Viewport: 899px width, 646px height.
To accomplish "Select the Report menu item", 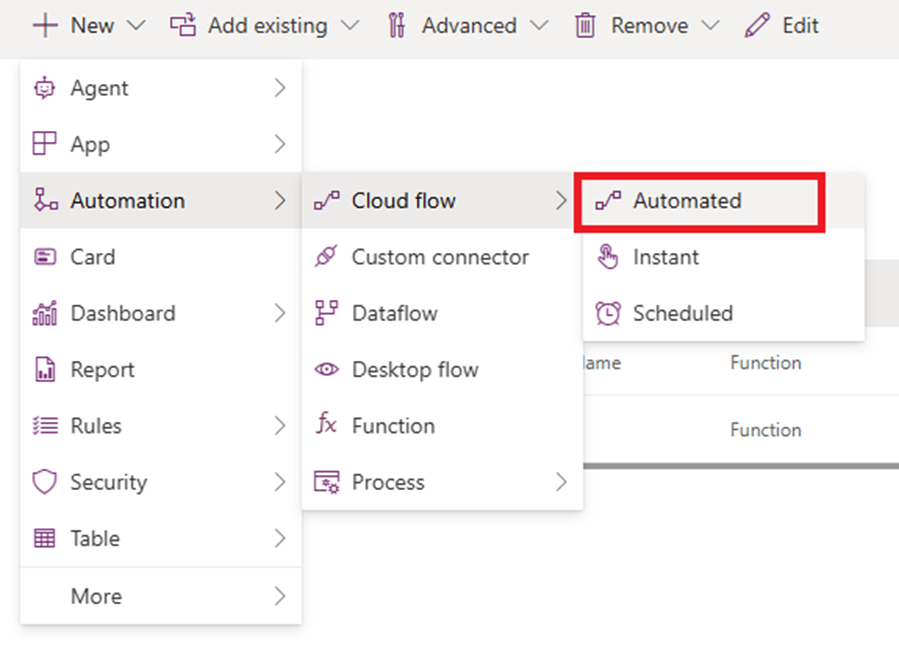I will click(x=102, y=370).
